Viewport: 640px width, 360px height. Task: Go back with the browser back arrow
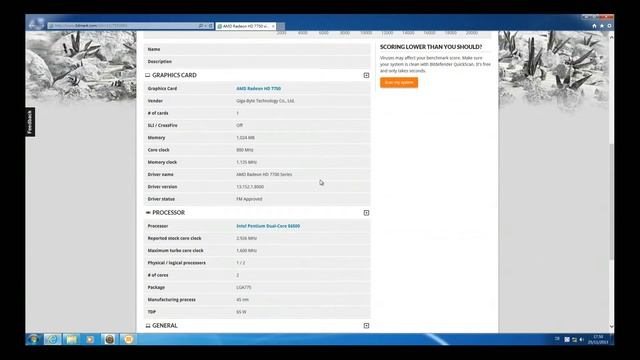coord(36,24)
